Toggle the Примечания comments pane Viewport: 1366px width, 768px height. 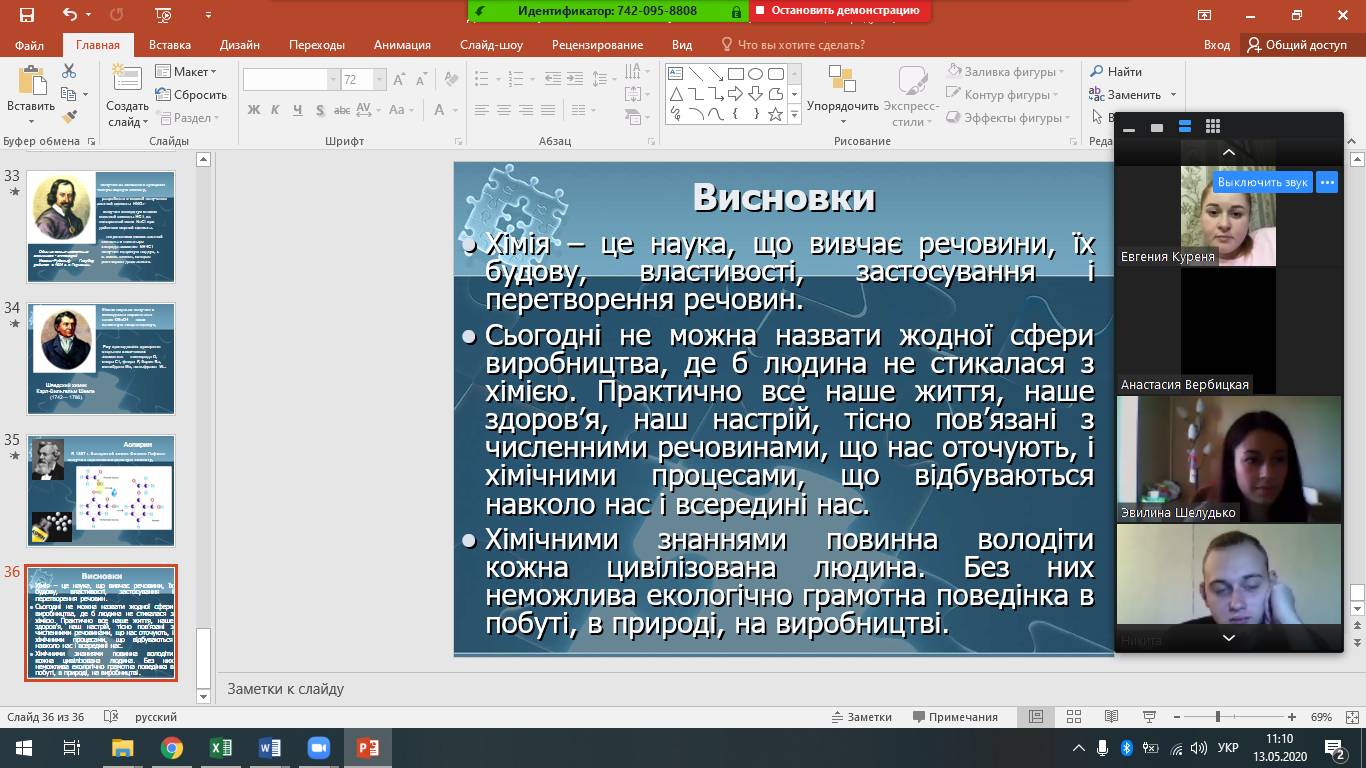(x=955, y=717)
